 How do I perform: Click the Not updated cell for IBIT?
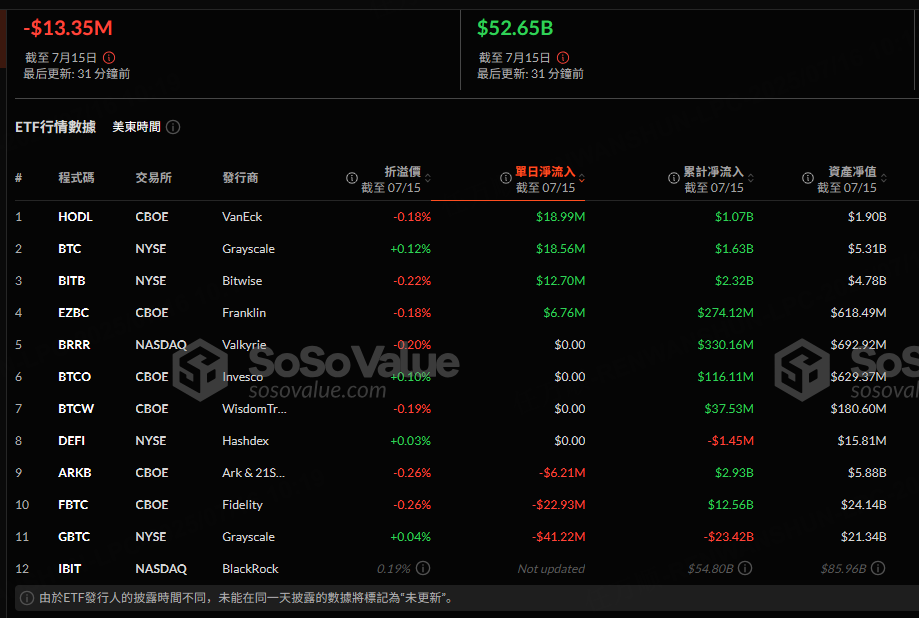[551, 569]
